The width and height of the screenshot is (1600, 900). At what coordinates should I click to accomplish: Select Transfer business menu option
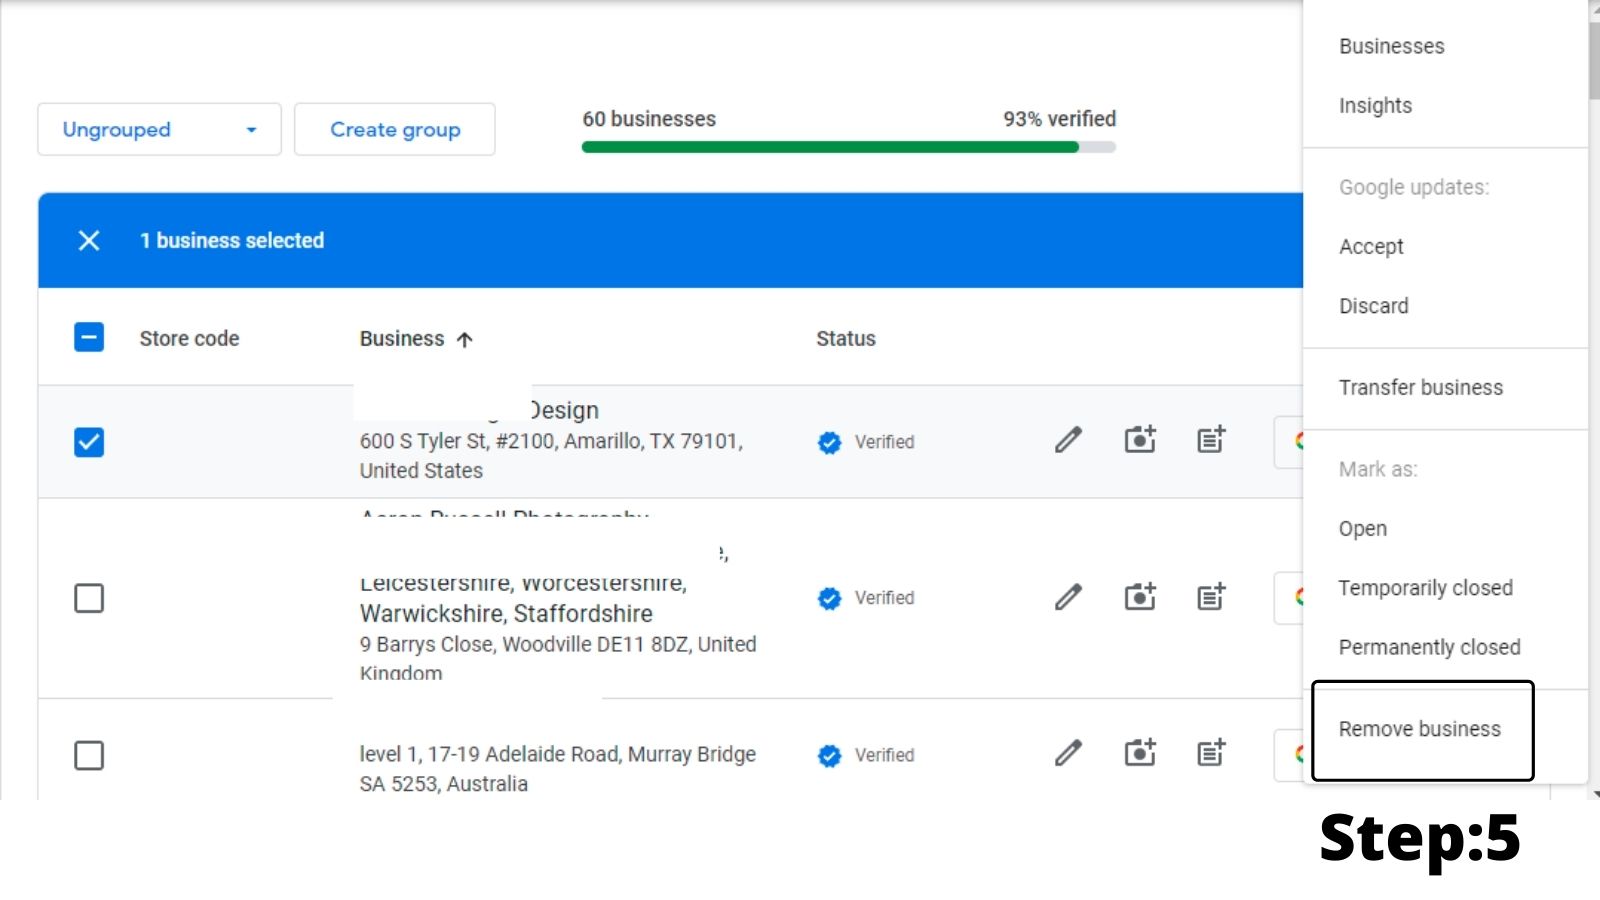point(1420,388)
